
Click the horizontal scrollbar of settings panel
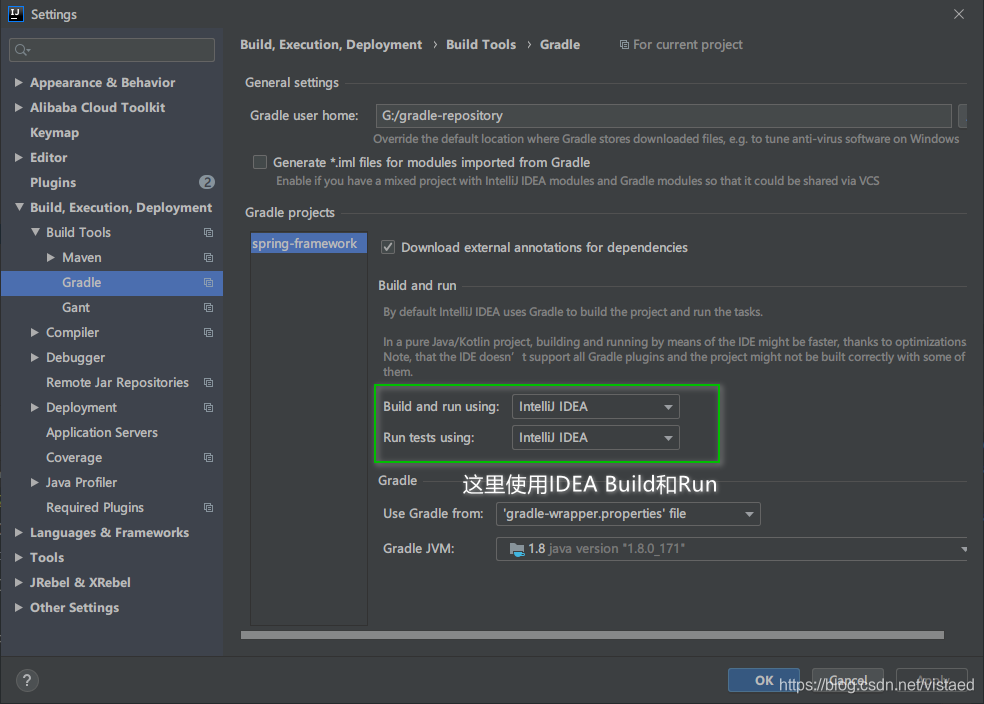[592, 635]
